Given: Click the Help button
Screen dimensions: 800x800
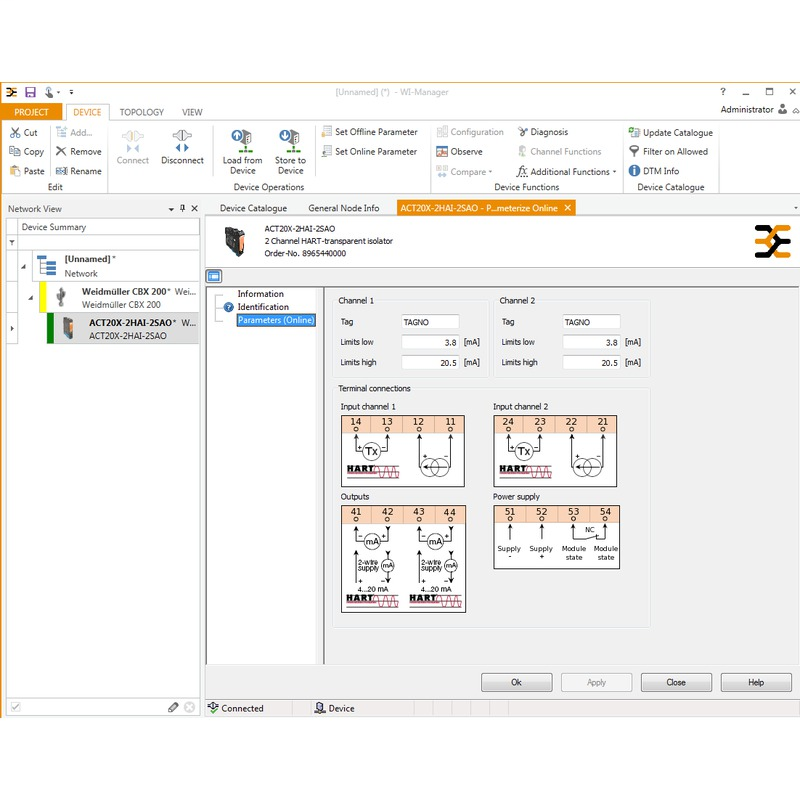Looking at the screenshot, I should coord(756,682).
